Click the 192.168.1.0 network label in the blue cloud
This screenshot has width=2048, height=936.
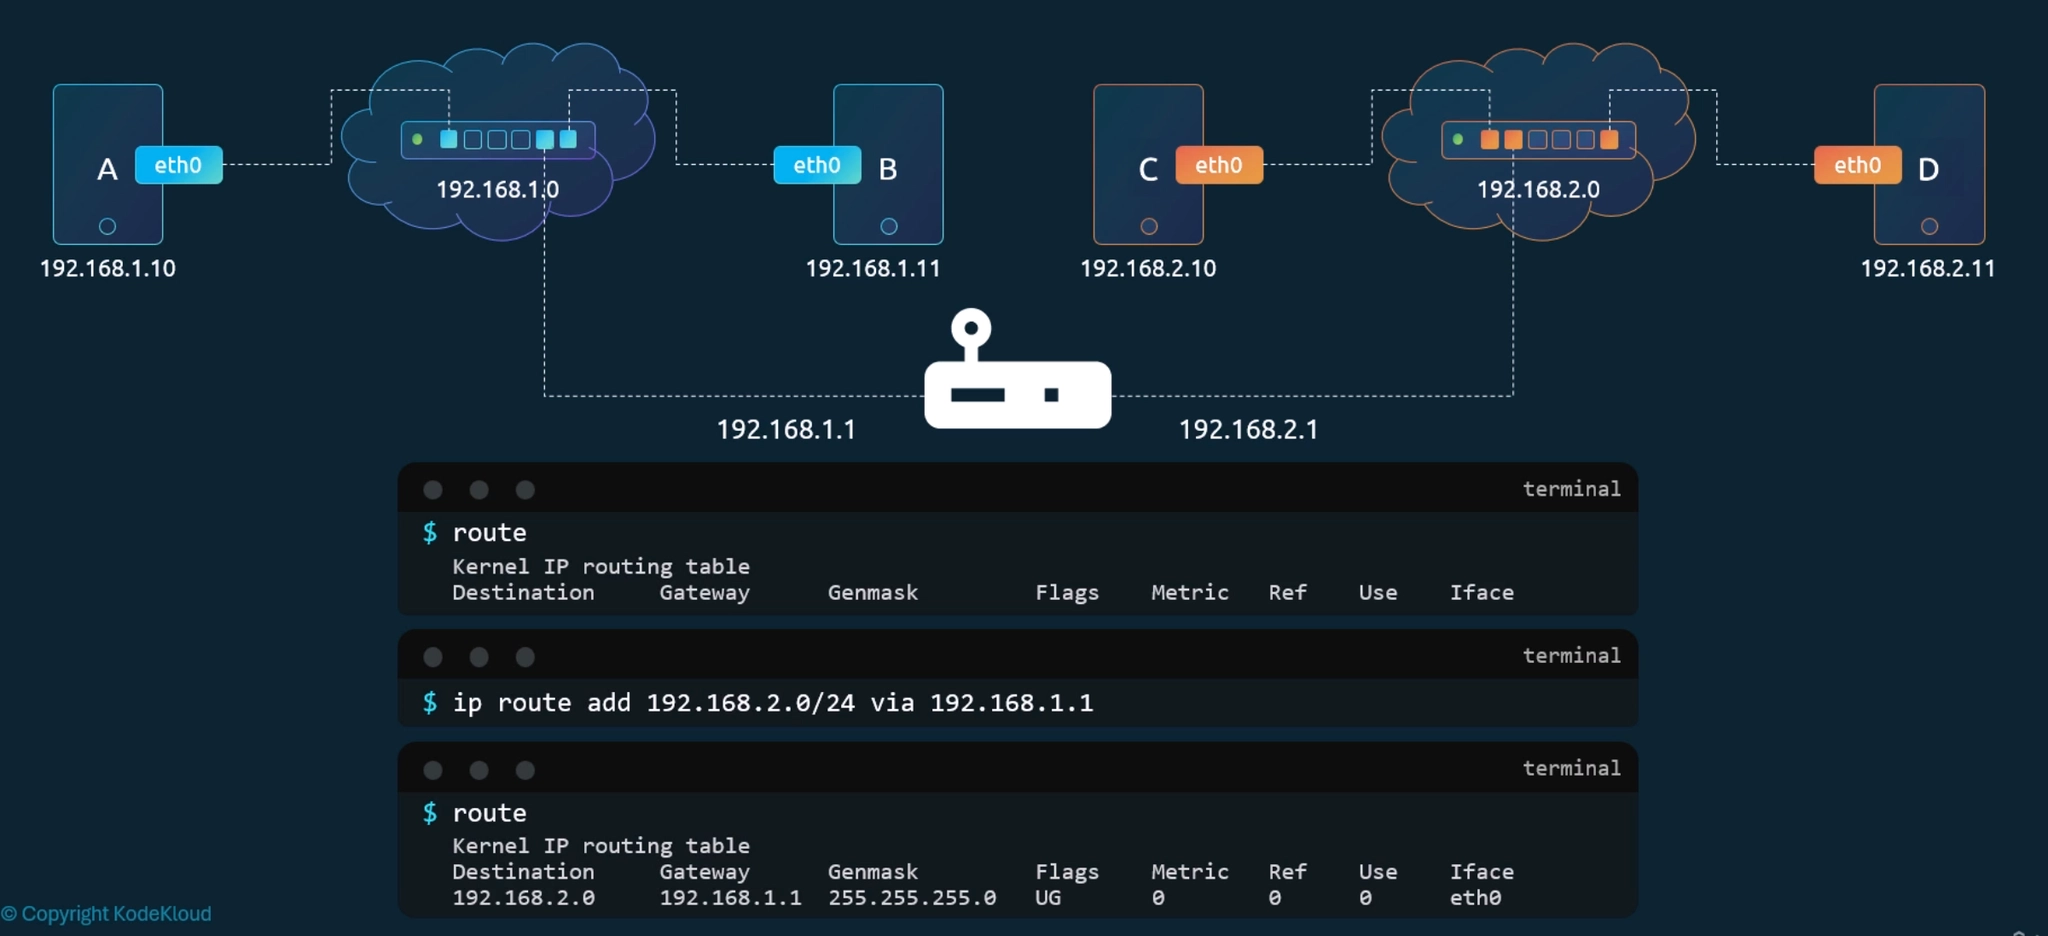(498, 189)
